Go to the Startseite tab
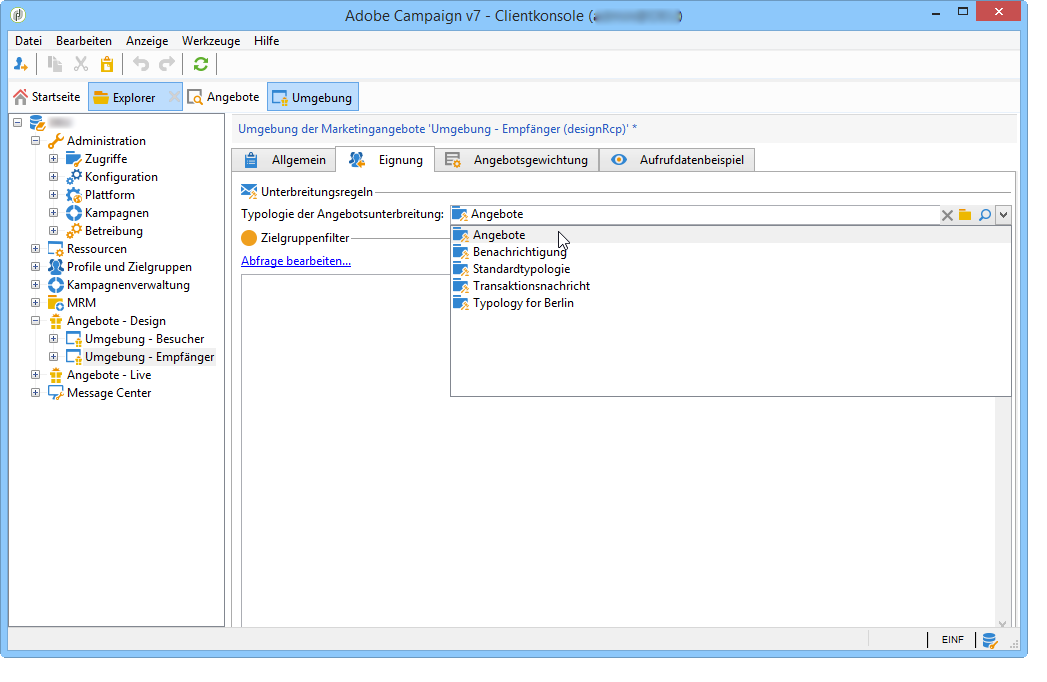Screen dimensions: 1047x682 pyautogui.click(x=47, y=98)
